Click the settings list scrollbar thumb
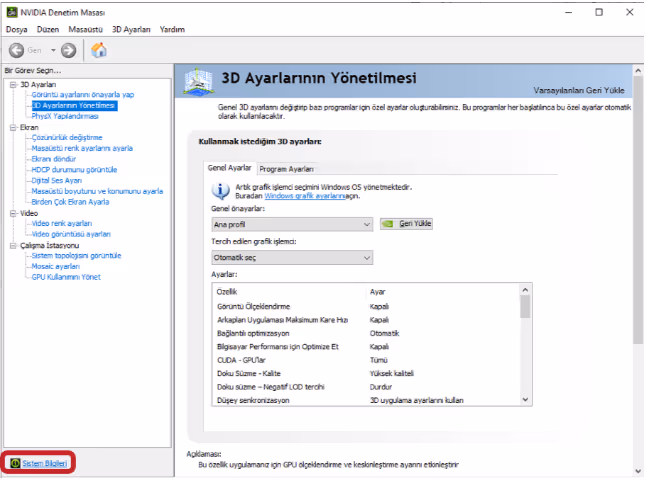Image resolution: width=646 pixels, height=480 pixels. (x=525, y=307)
